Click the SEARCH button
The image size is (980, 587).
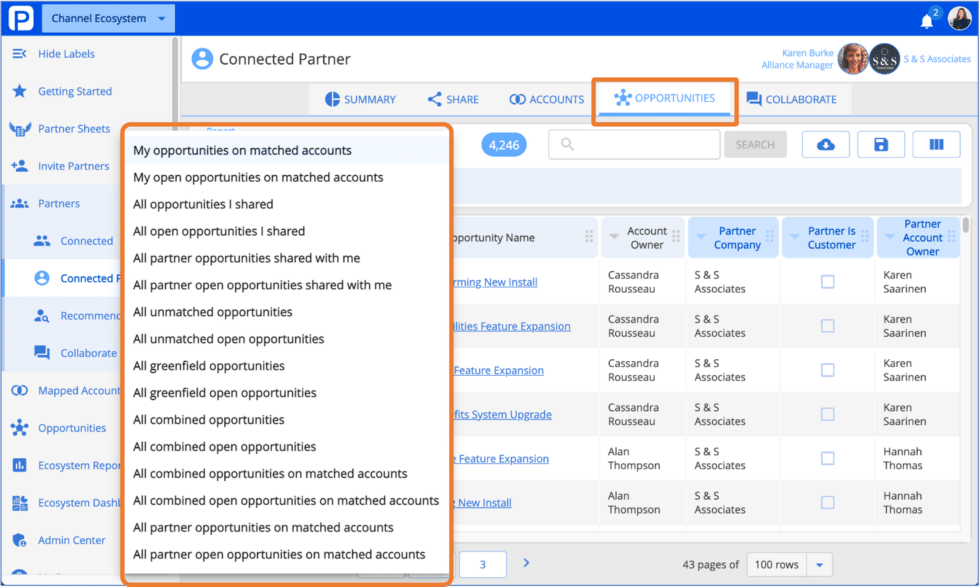point(755,144)
